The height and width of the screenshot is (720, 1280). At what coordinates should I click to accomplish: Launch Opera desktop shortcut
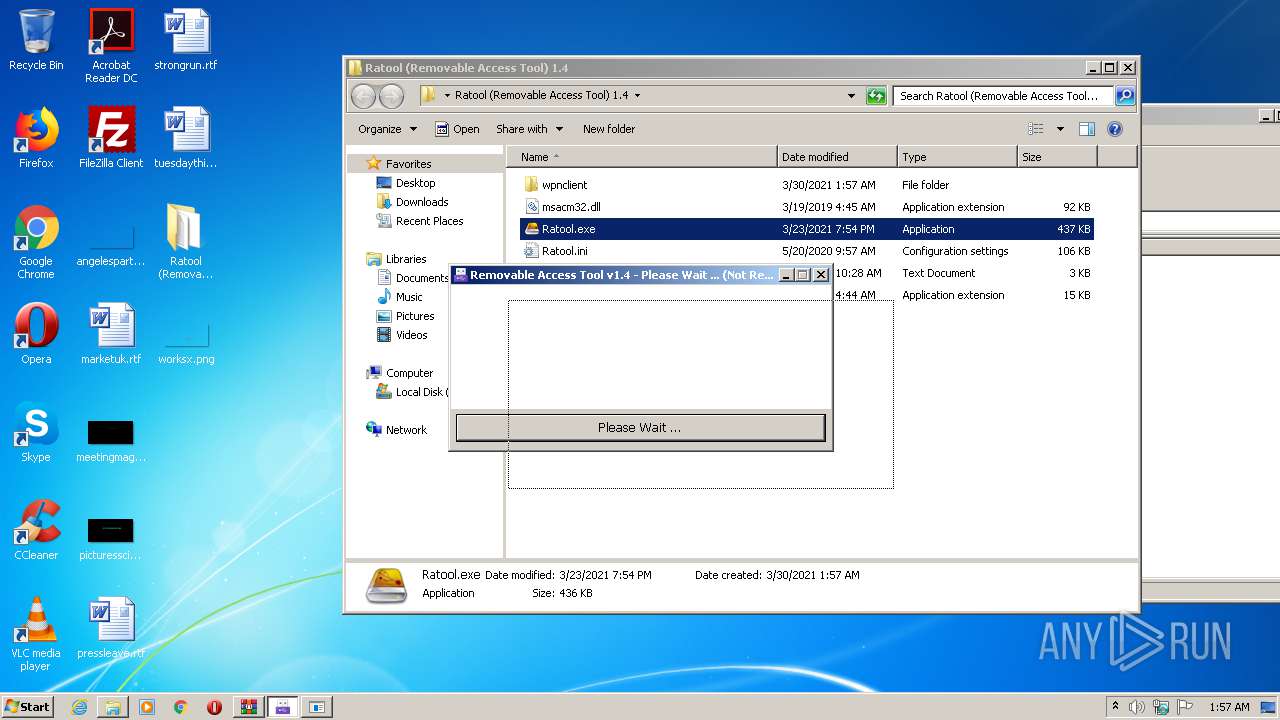36,334
